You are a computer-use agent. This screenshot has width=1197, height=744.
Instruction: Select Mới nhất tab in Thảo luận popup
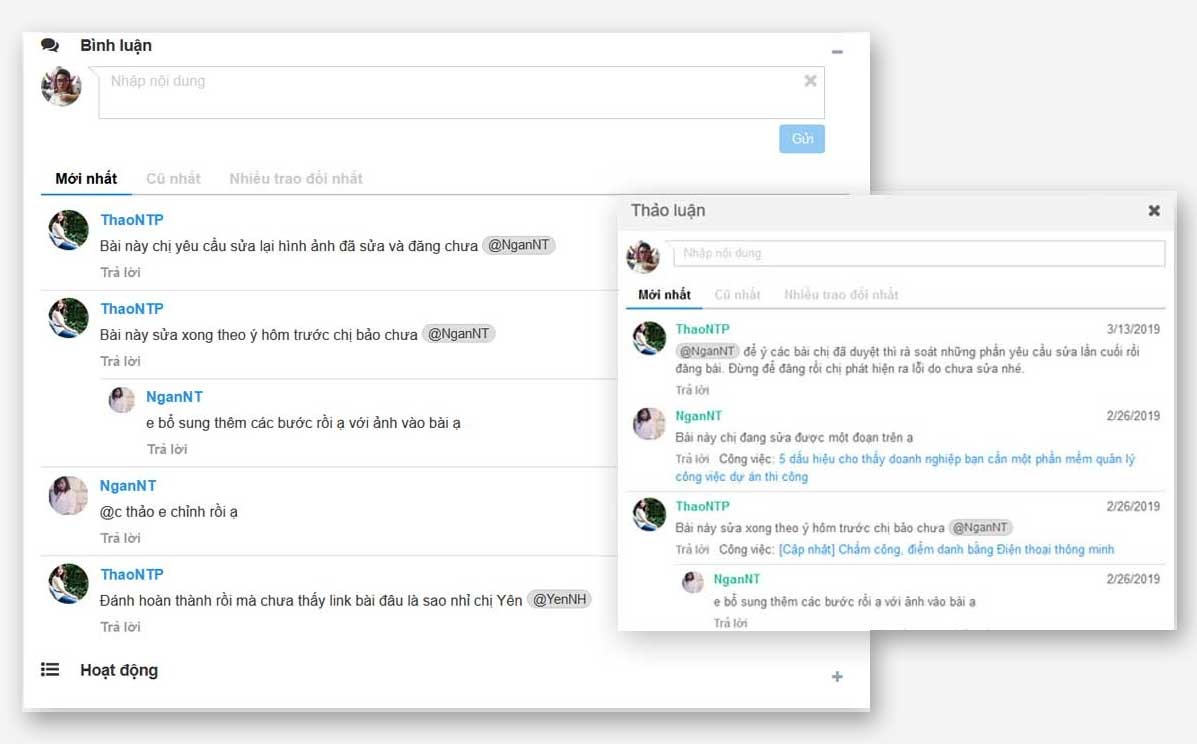tap(664, 295)
